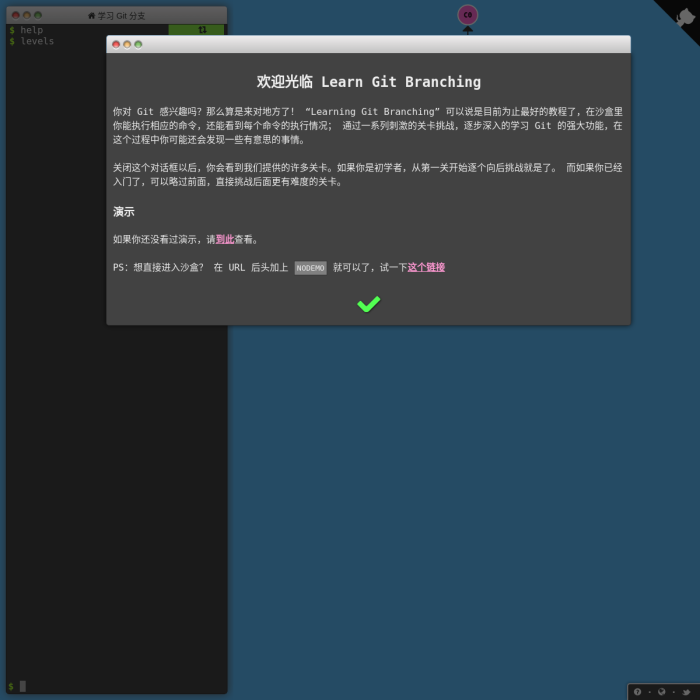Click the green button on terminal window
This screenshot has height=700, width=700.
tap(37, 15)
